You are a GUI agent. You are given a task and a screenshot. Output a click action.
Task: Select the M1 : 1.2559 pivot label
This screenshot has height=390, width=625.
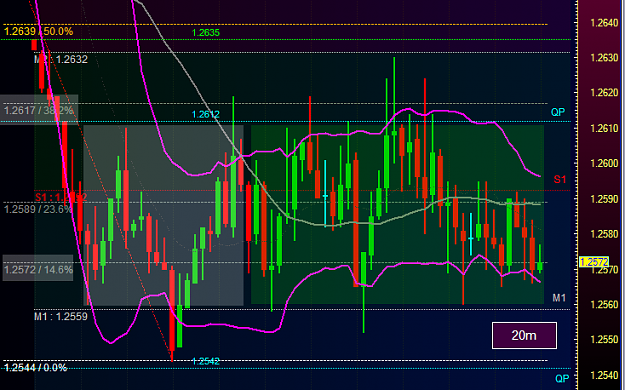61,317
